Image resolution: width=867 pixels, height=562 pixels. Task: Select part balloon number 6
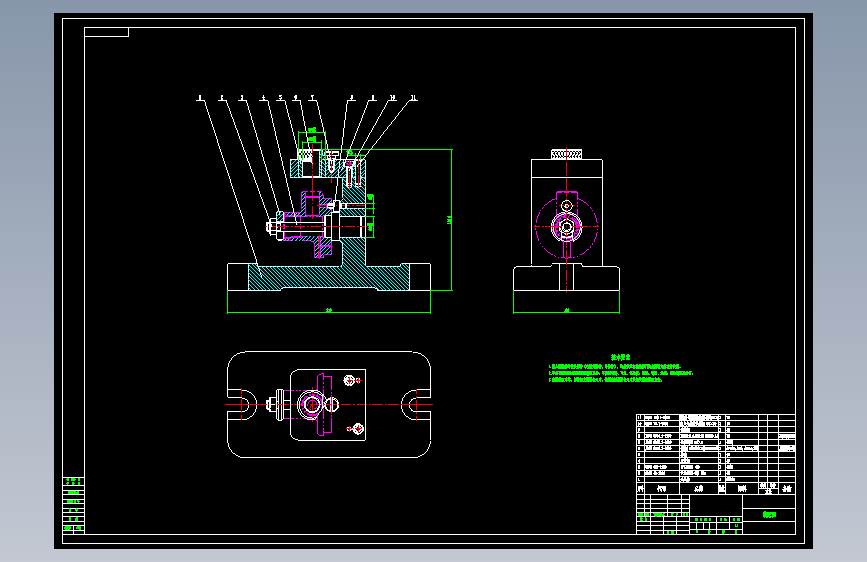click(x=296, y=98)
